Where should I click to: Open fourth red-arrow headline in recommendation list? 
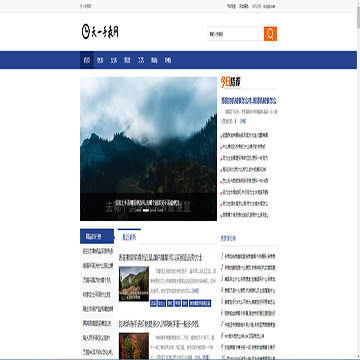[244, 169]
